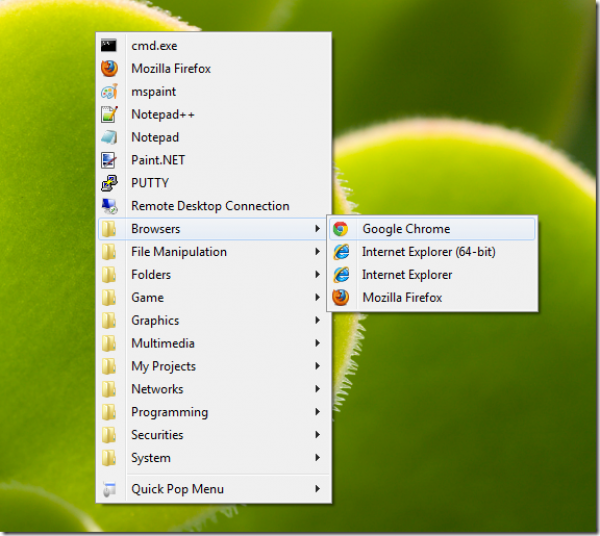Open the Quick Pop Menu label

[177, 489]
